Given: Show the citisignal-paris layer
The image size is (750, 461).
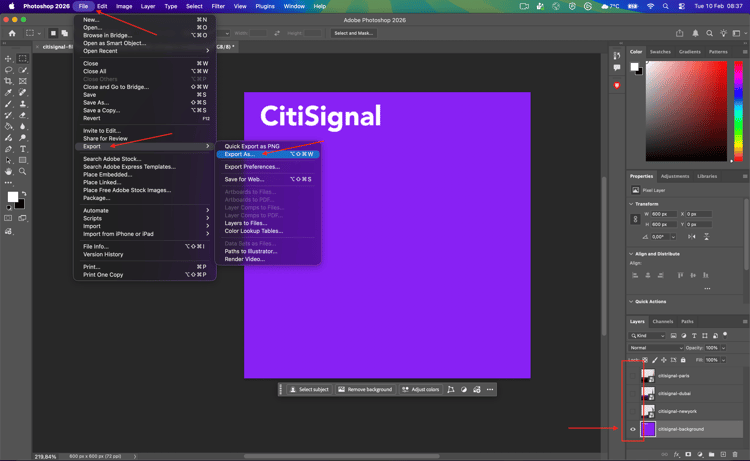Looking at the screenshot, I should [633, 375].
